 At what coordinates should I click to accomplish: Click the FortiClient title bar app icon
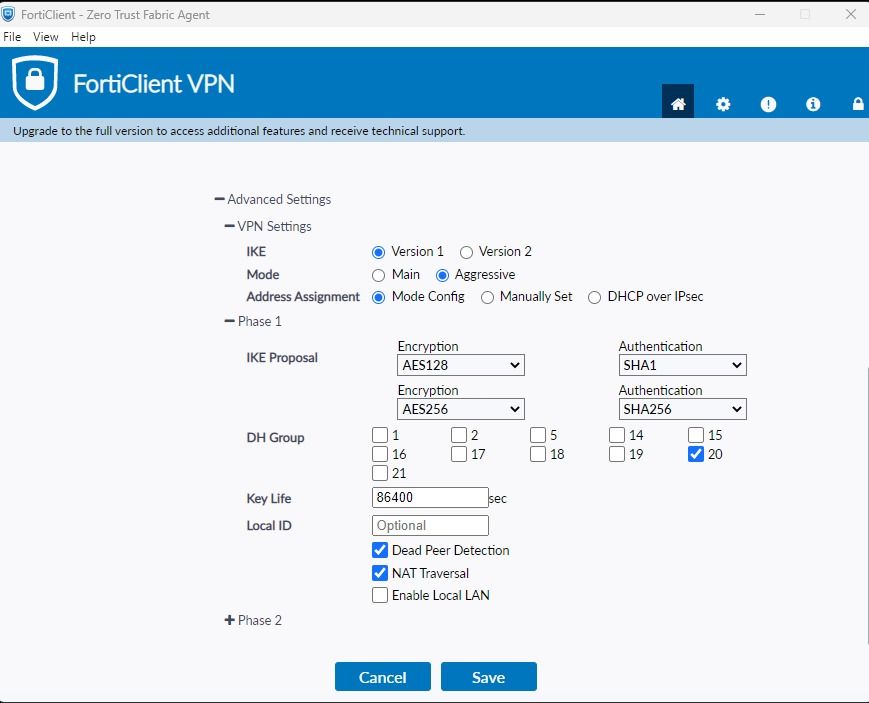(x=8, y=14)
